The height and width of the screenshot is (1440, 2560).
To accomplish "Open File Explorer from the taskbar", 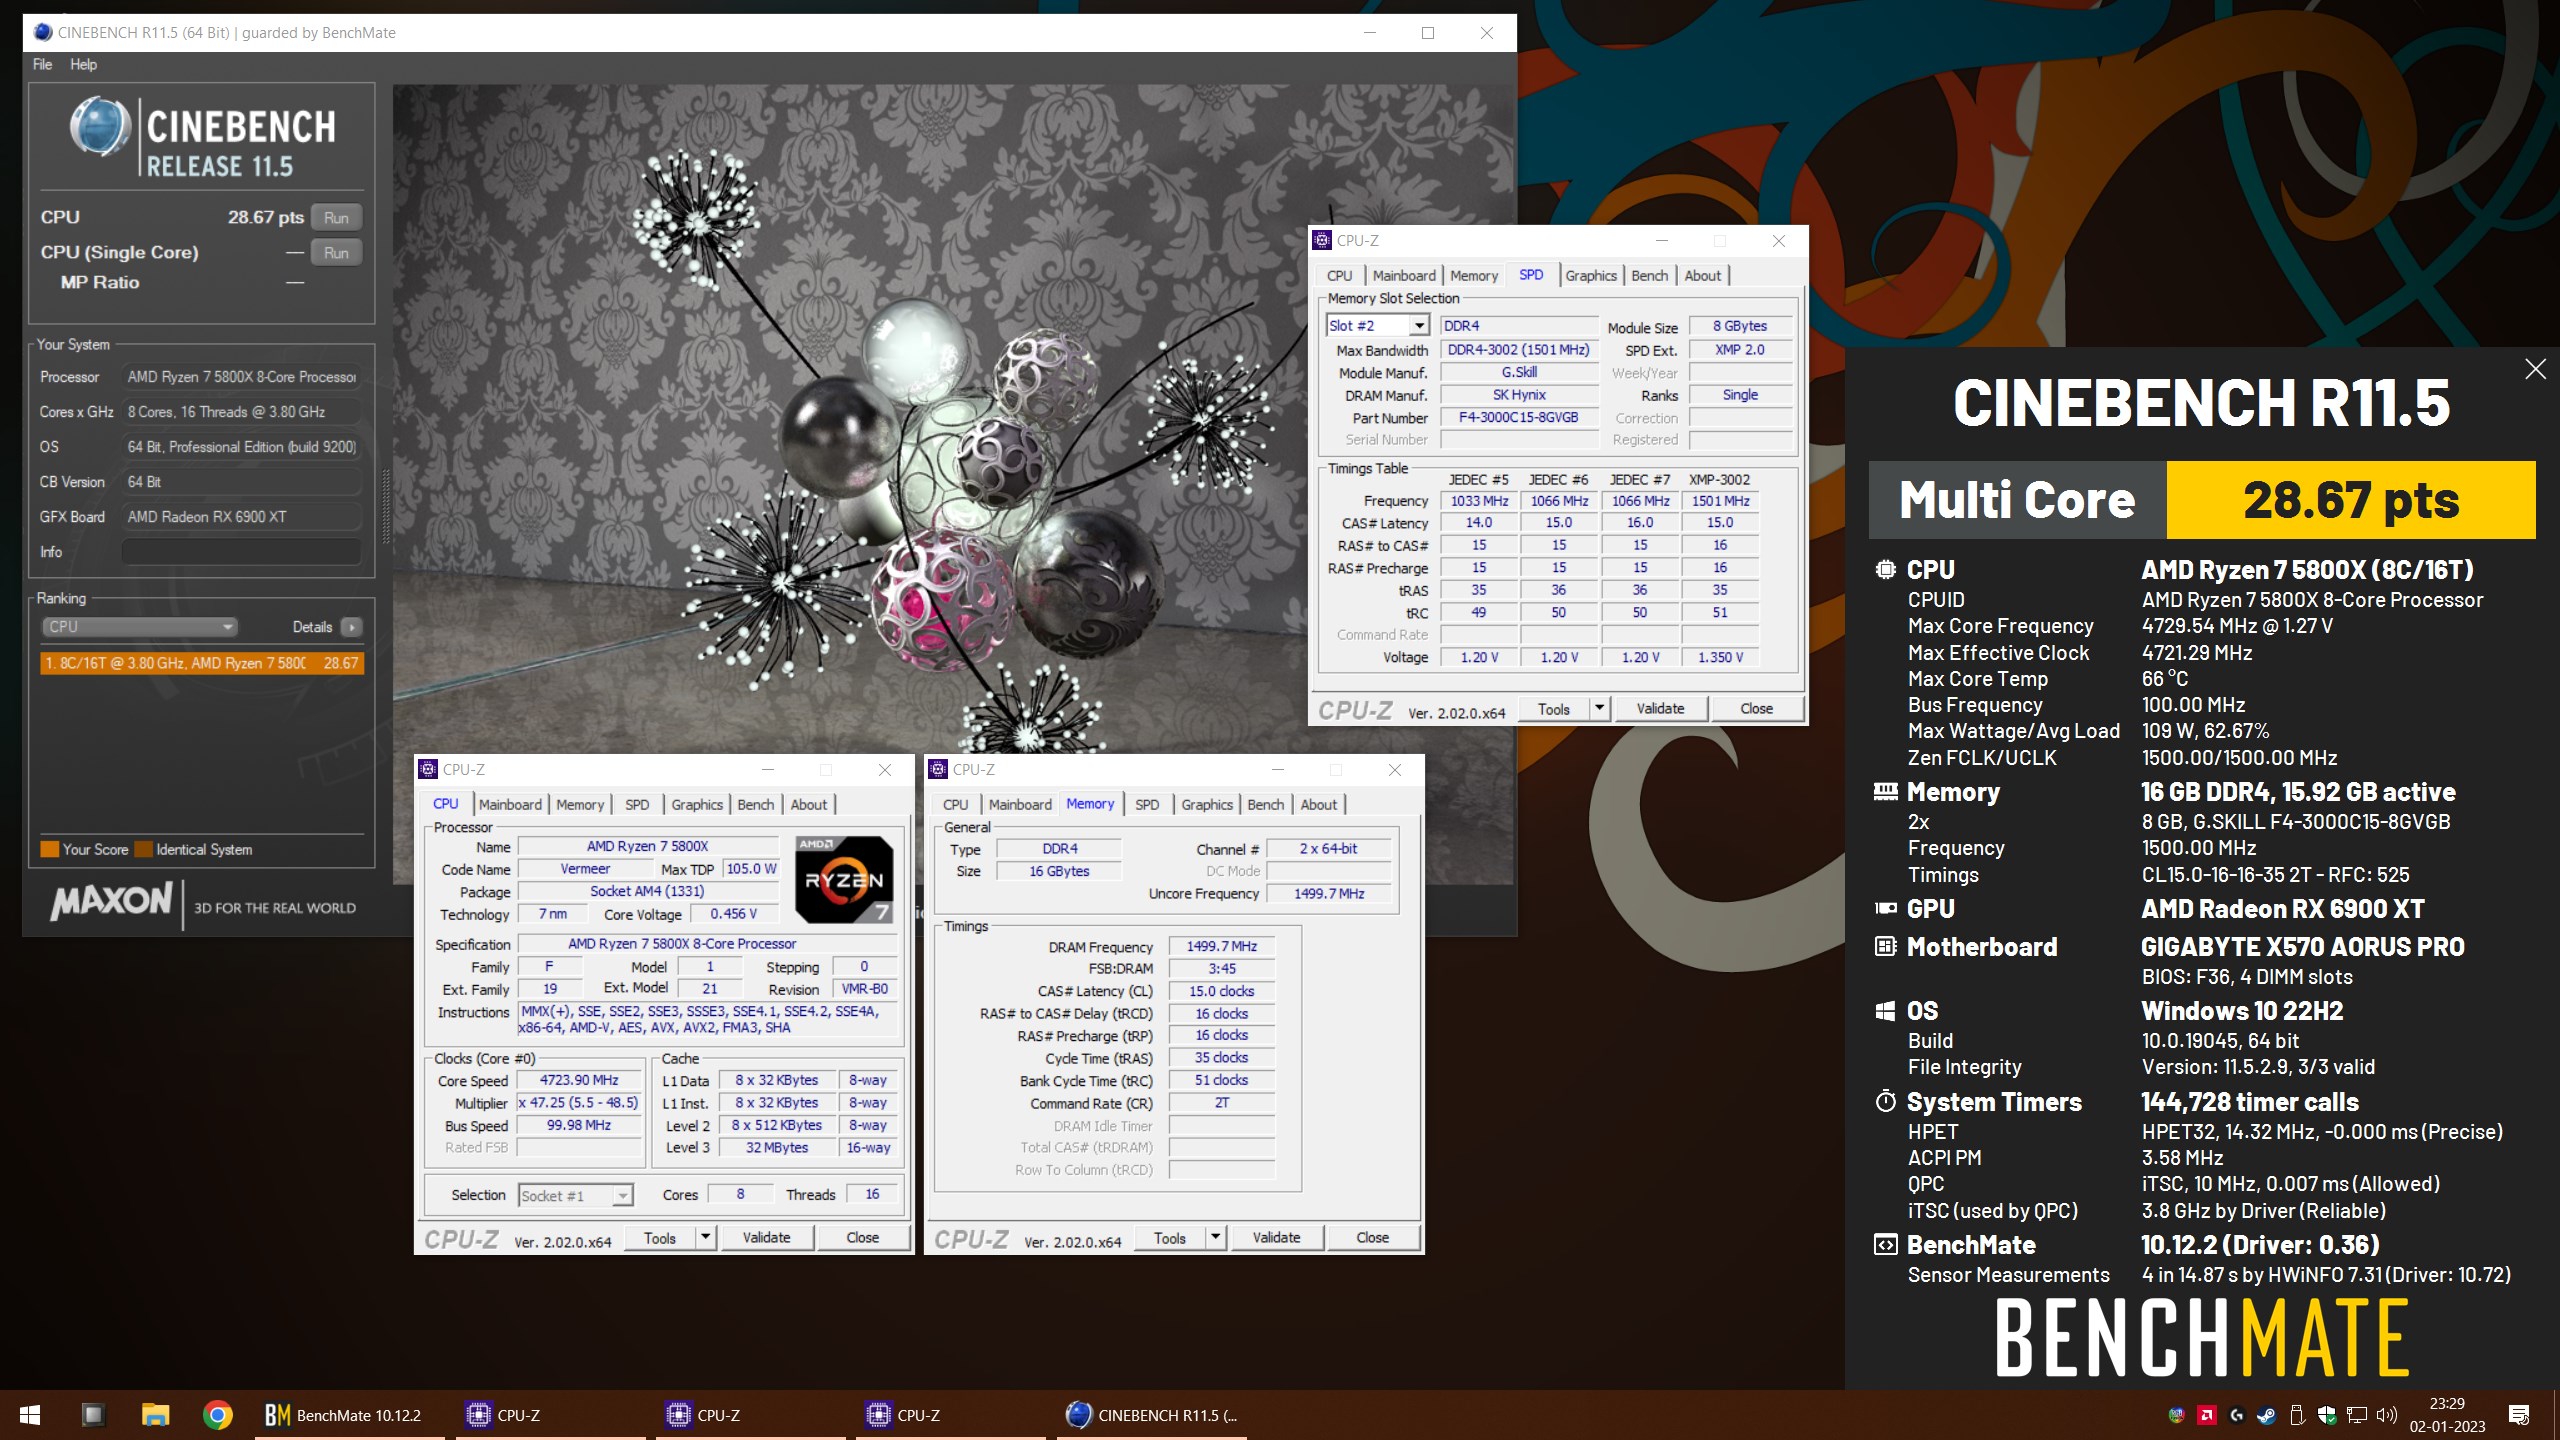I will (155, 1415).
